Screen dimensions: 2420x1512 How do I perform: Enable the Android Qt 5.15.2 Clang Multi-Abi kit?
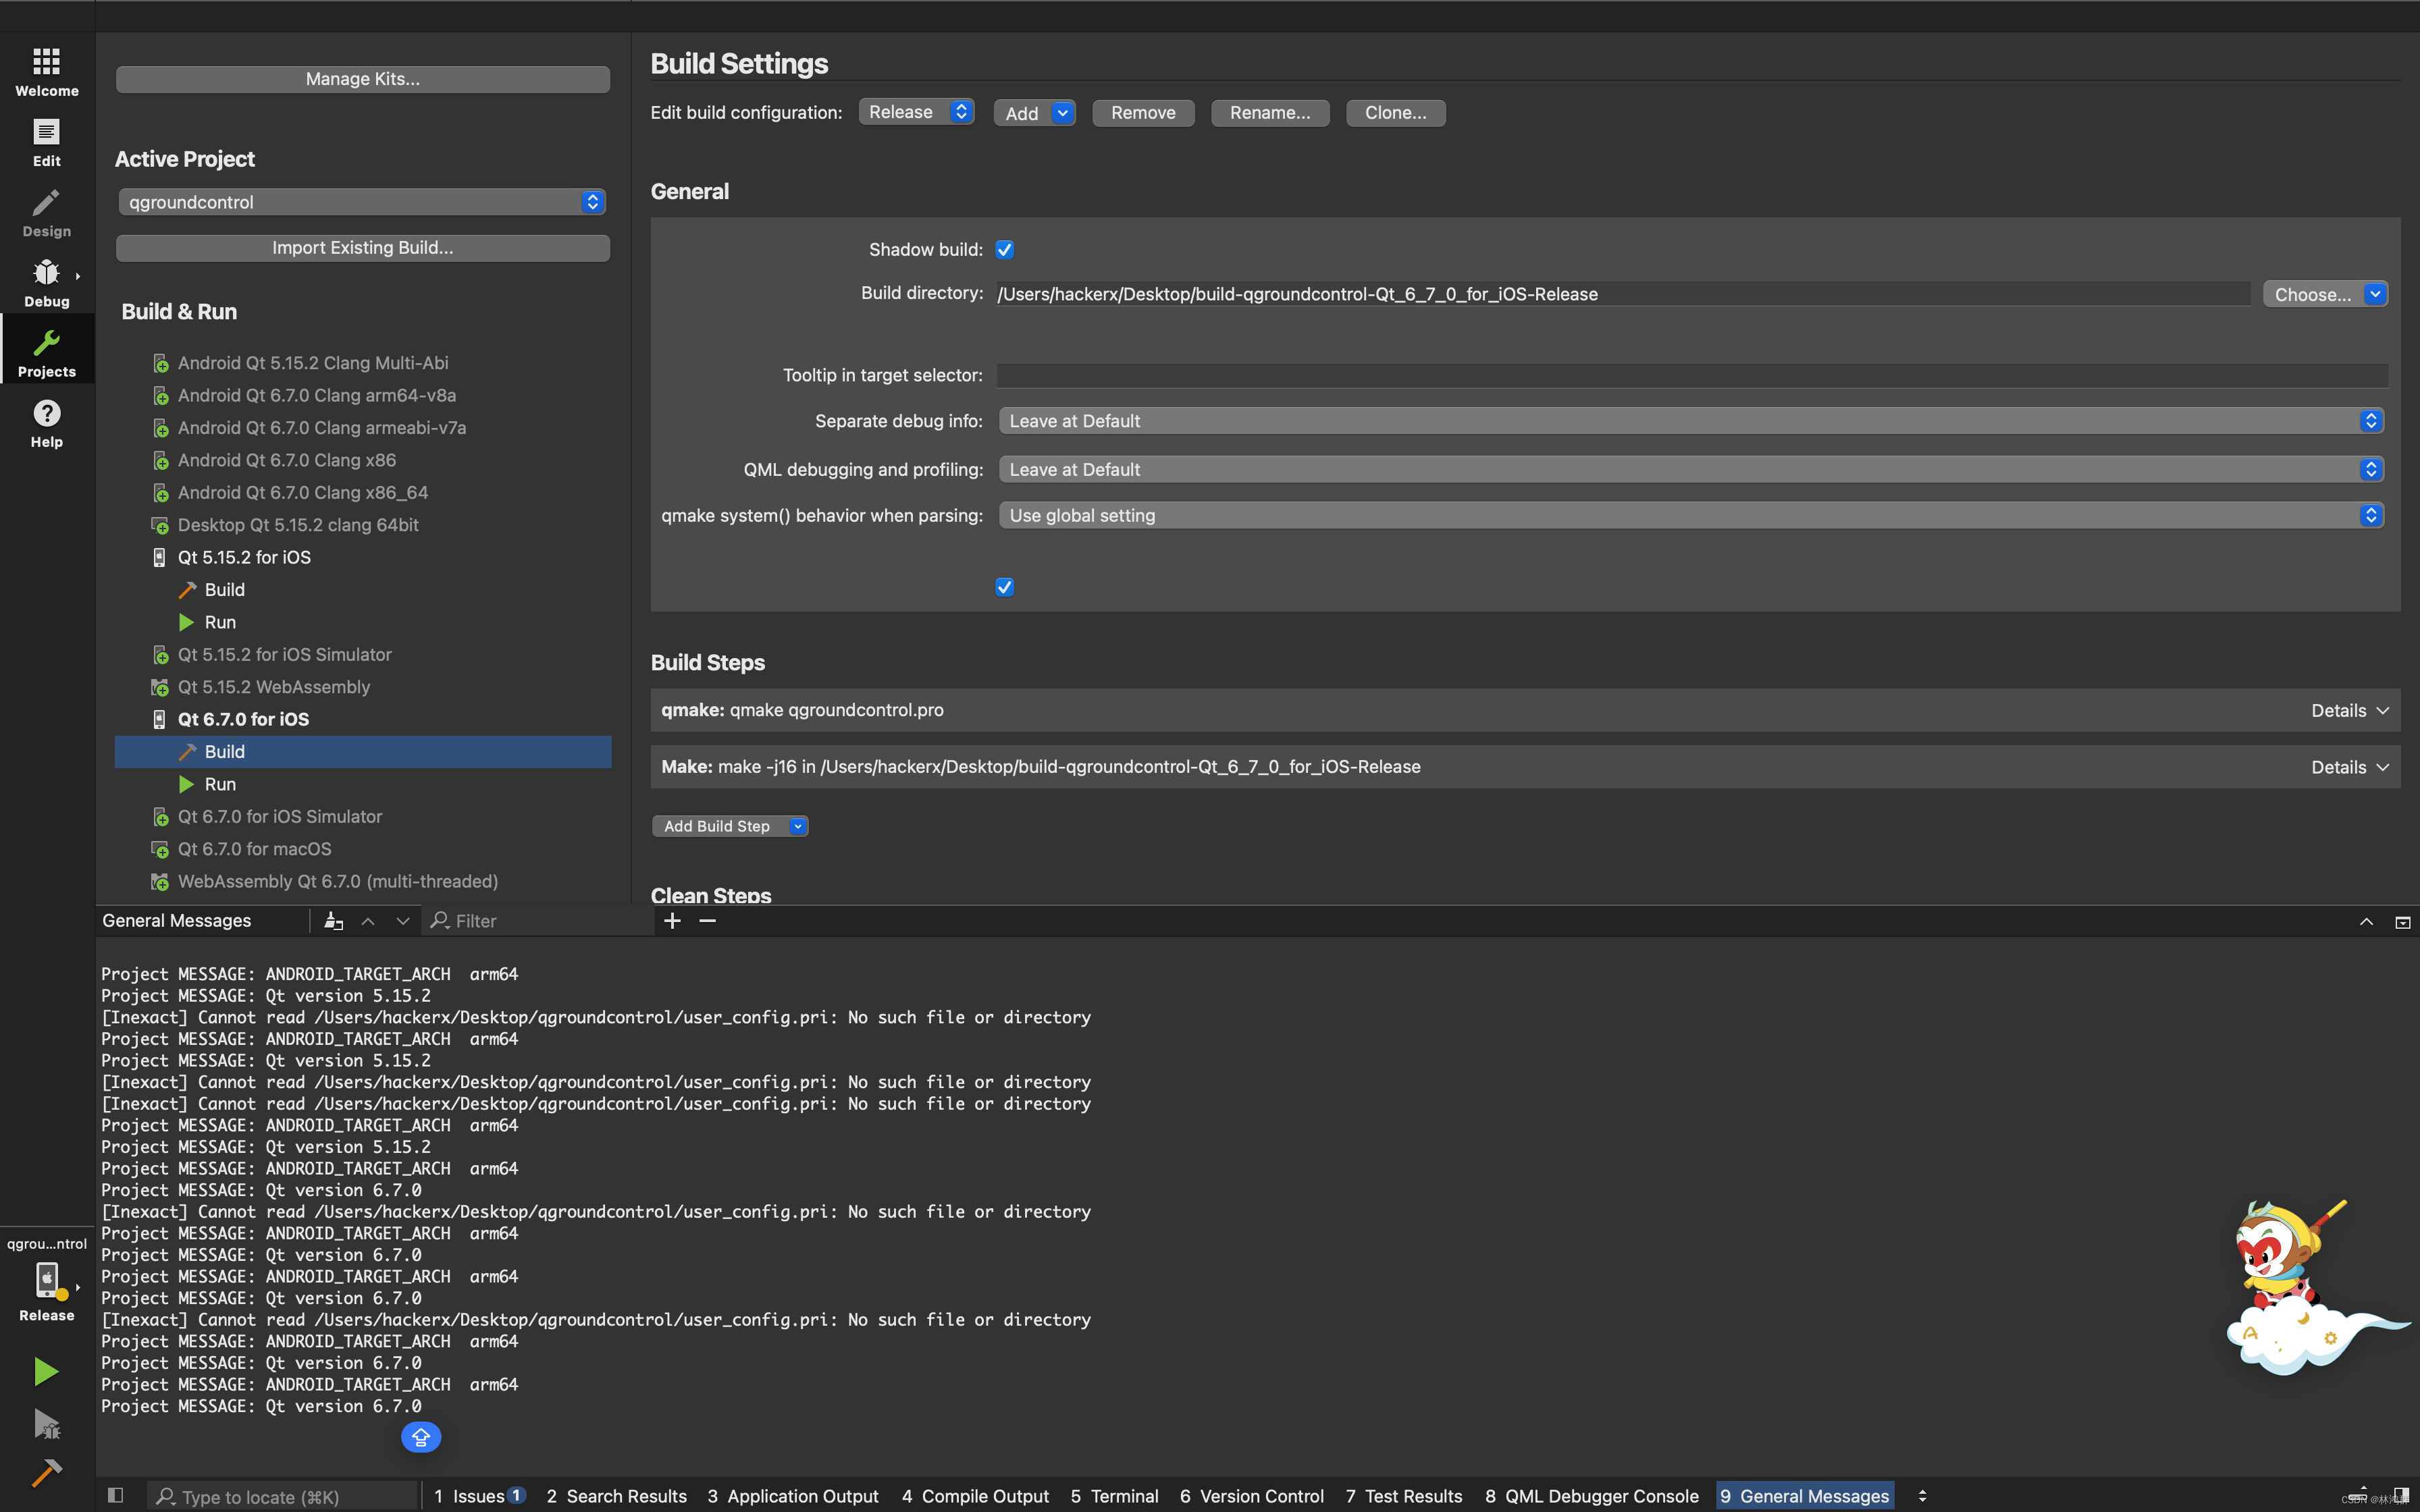click(x=312, y=363)
